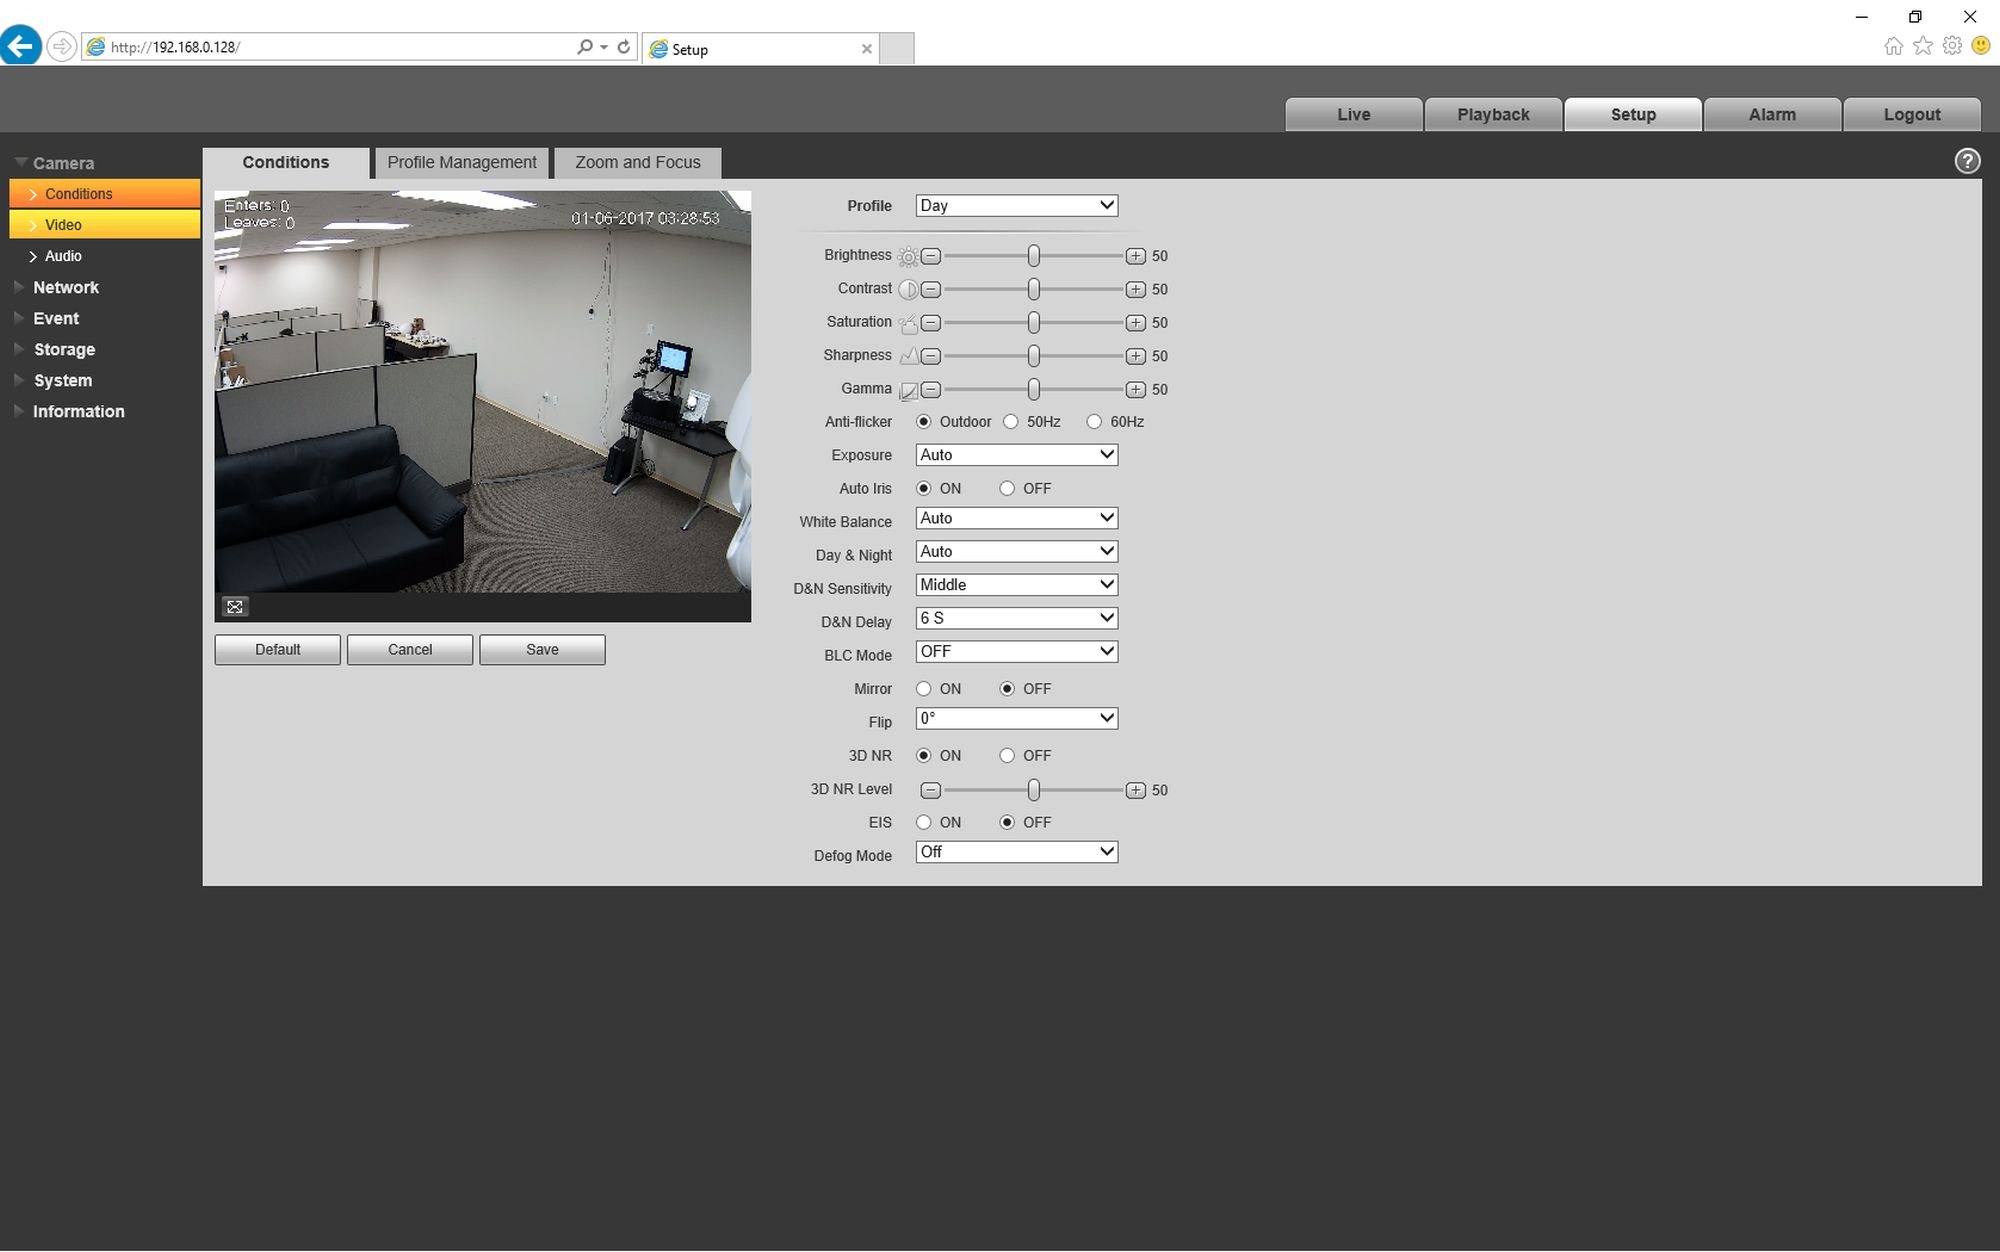Increase Contrast with the plus icon

1136,289
